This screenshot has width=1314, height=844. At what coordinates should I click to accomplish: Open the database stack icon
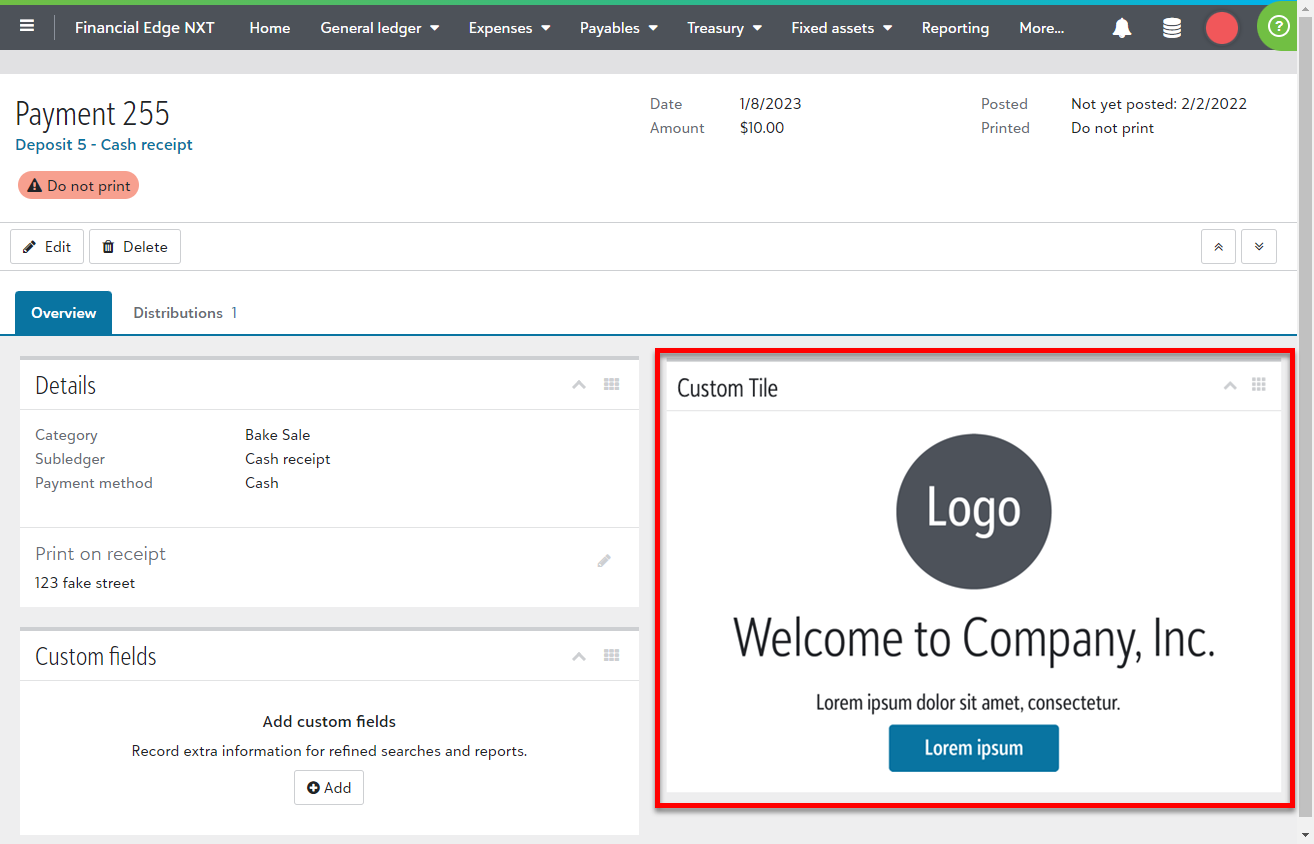click(x=1172, y=28)
